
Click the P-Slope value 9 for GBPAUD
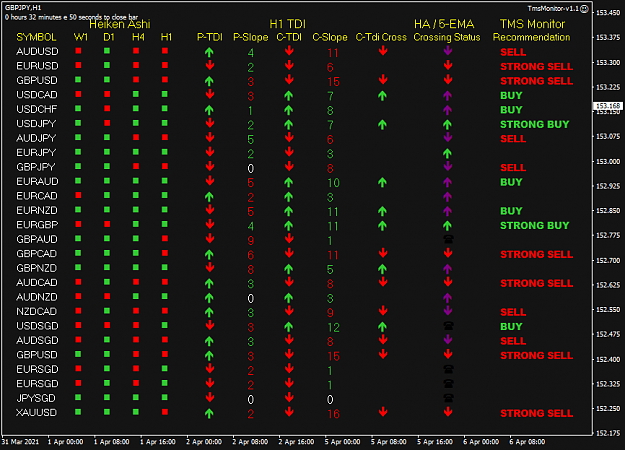click(x=250, y=241)
